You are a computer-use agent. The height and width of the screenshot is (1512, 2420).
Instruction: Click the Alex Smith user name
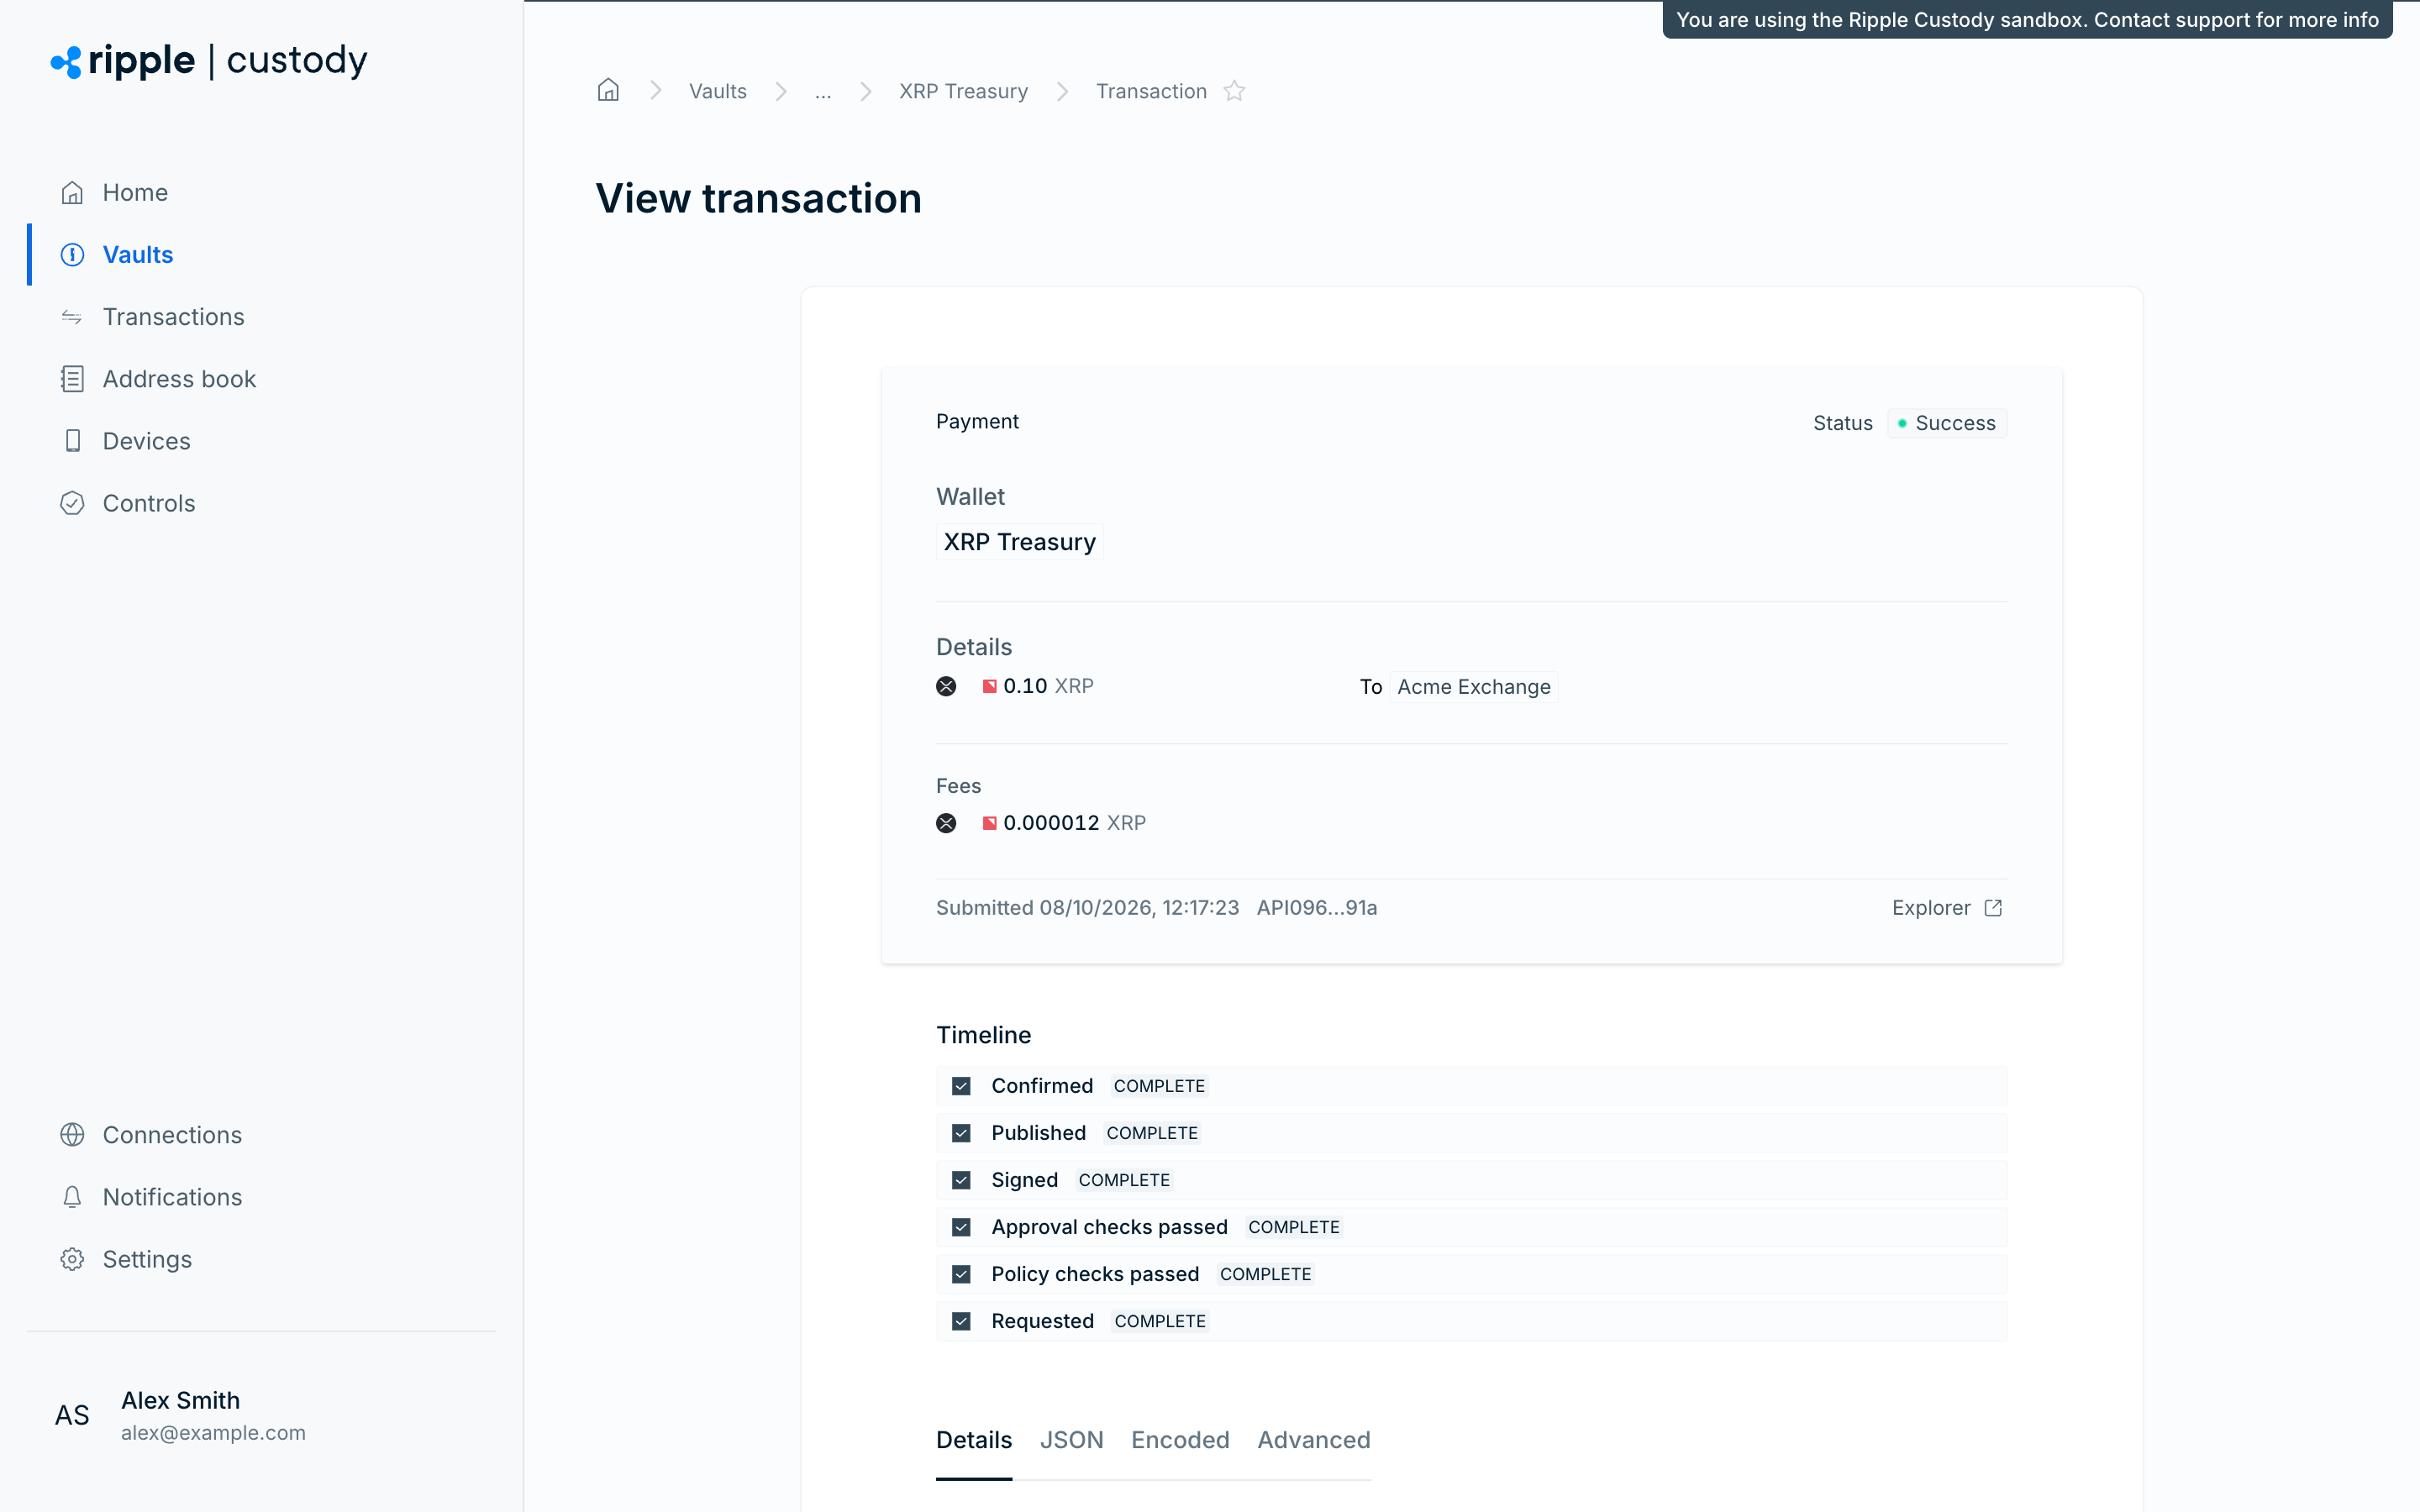click(x=180, y=1400)
